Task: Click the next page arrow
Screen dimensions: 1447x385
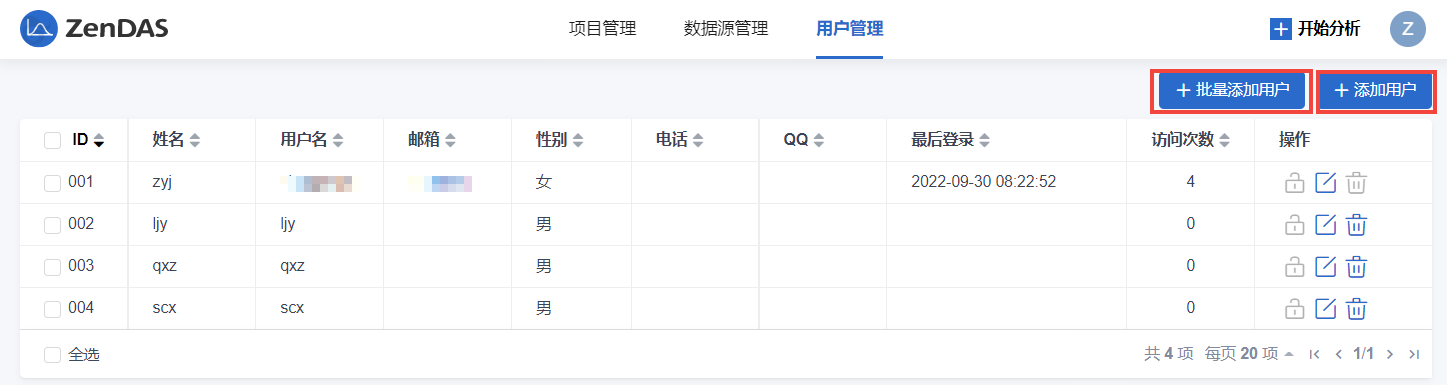Action: [1389, 354]
